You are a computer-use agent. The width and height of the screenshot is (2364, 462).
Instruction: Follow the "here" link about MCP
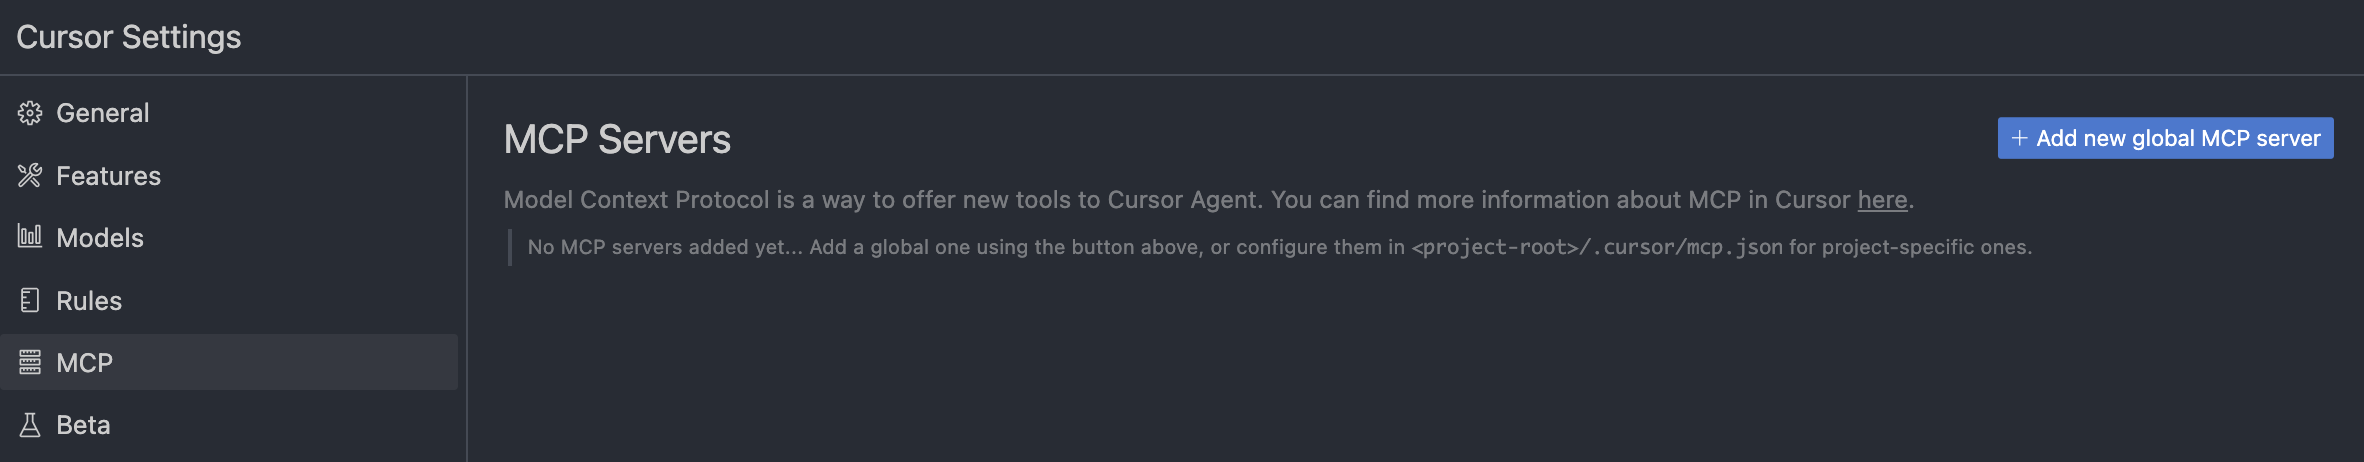pyautogui.click(x=1882, y=200)
